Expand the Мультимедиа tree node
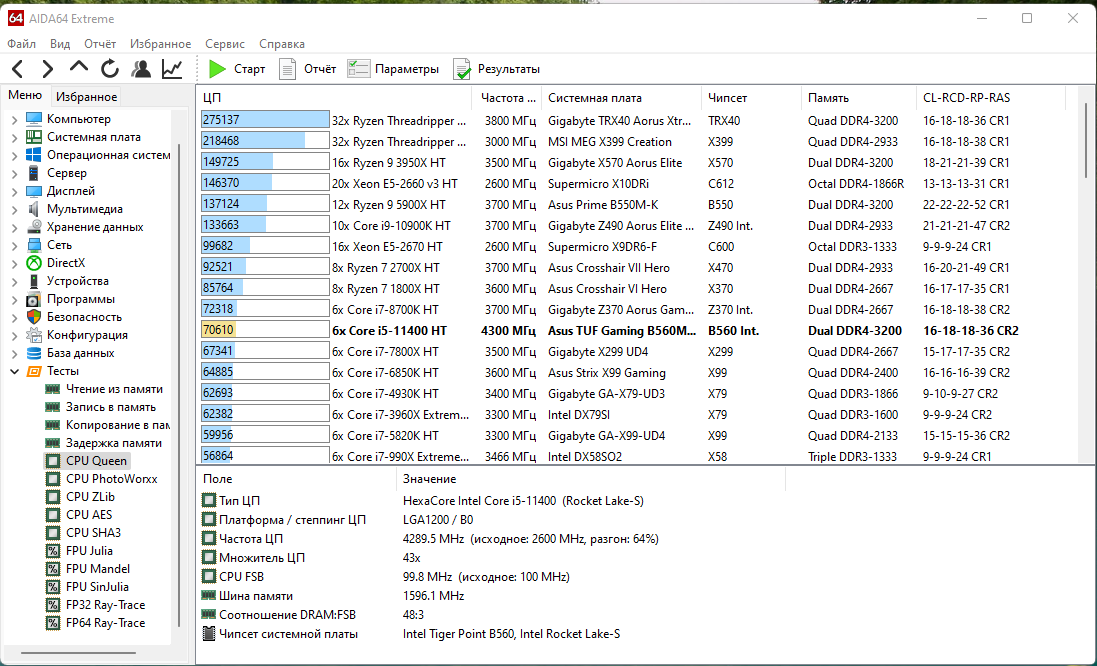The image size is (1097, 666). point(14,209)
